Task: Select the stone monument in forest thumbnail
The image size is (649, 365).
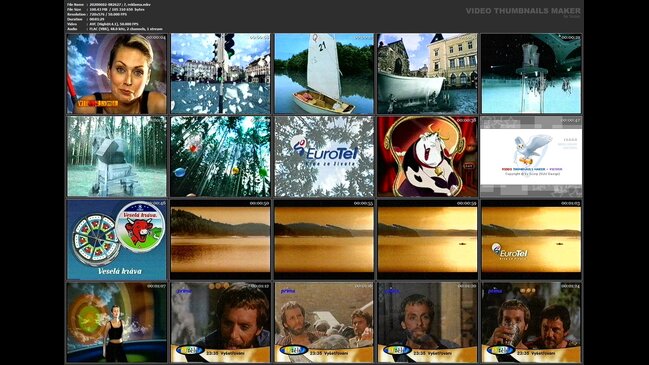Action: tap(117, 156)
